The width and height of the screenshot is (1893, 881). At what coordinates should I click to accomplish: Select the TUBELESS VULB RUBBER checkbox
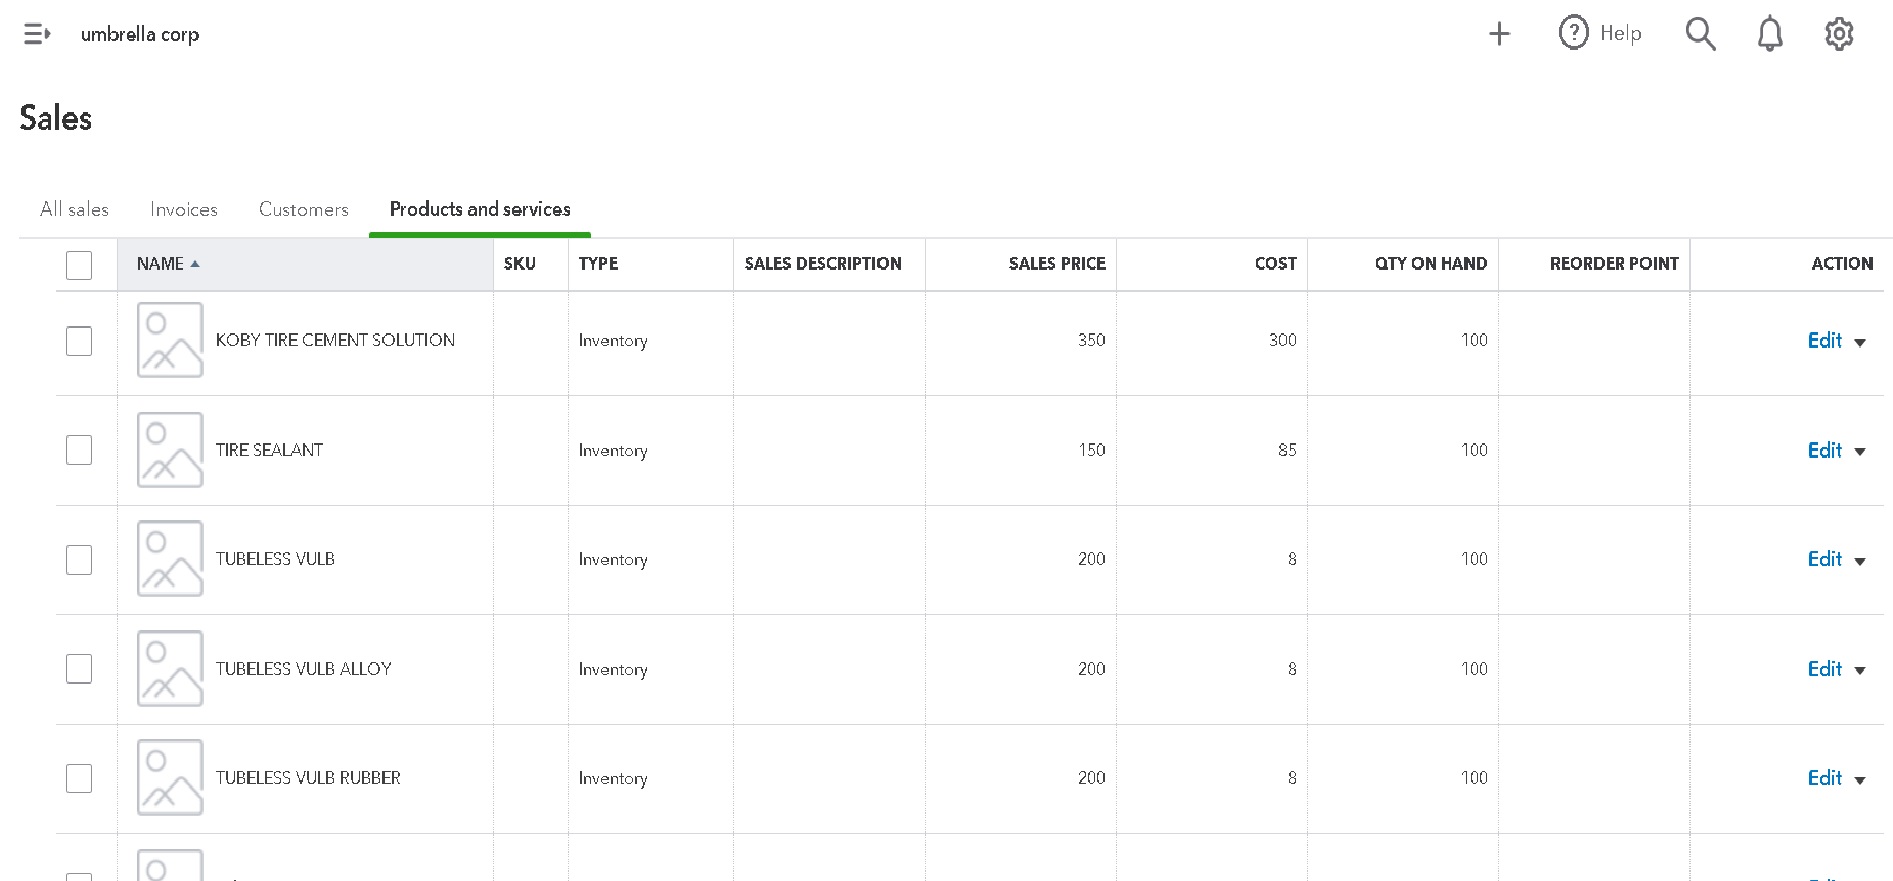[x=79, y=778]
